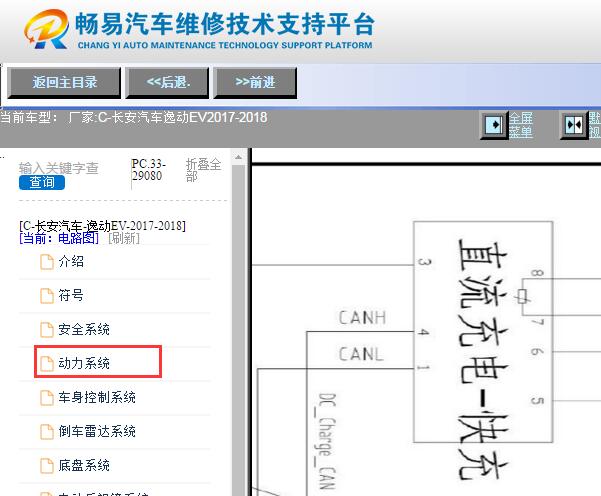
Task: Click the page icon beside 介绍
Action: [47, 262]
